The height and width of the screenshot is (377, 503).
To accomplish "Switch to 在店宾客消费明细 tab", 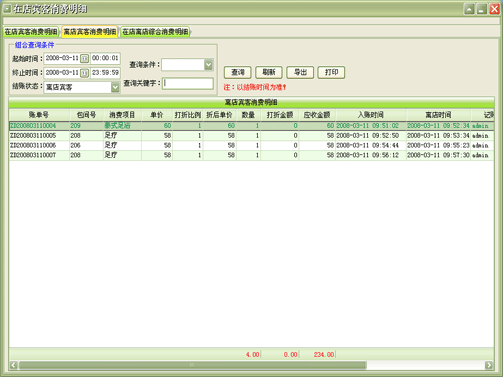I will pos(31,32).
